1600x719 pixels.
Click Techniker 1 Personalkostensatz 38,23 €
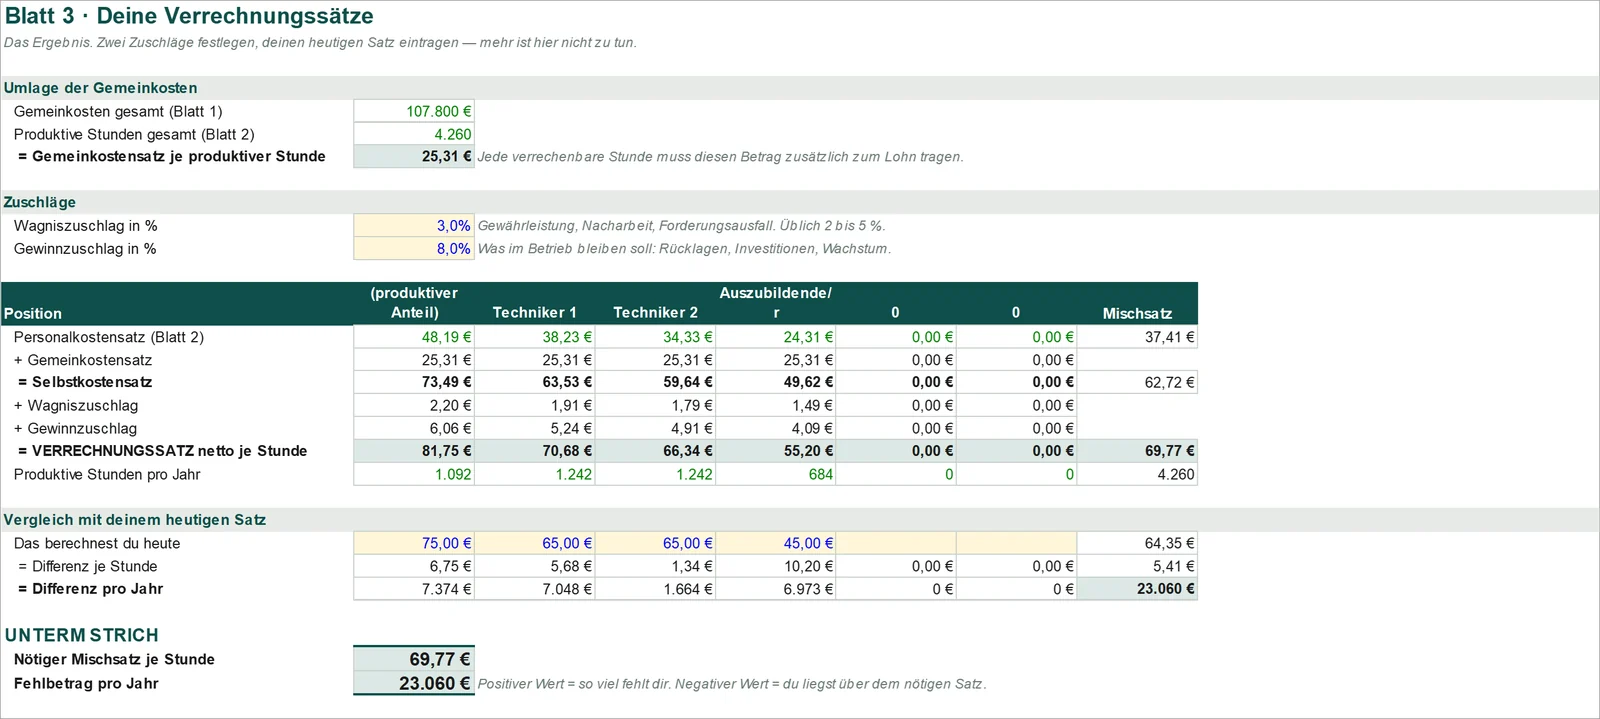[x=535, y=337]
